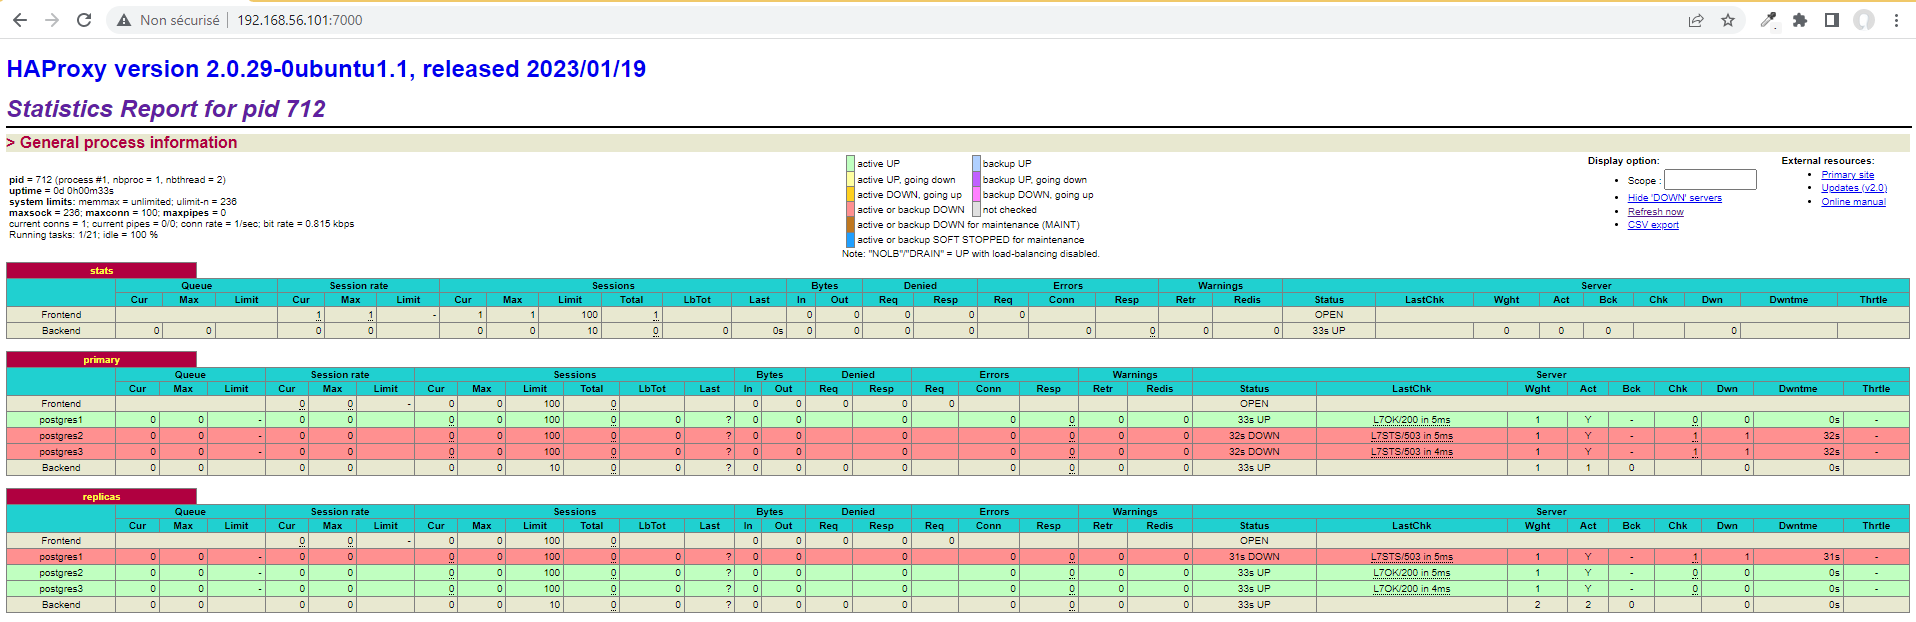Click the Refresh now link
Screen dimensions: 1916x622
1656,212
